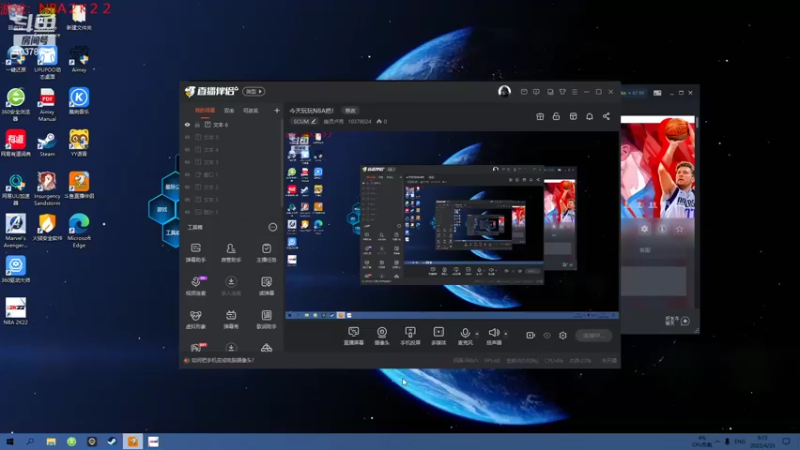Open the 主播任务 streamer tasks tool

tap(266, 253)
